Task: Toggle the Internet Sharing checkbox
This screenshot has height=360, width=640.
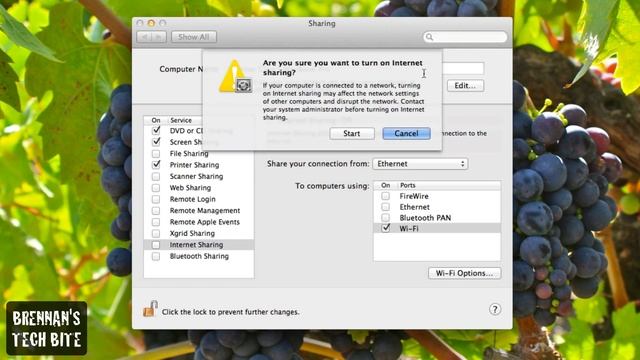Action: tap(156, 245)
